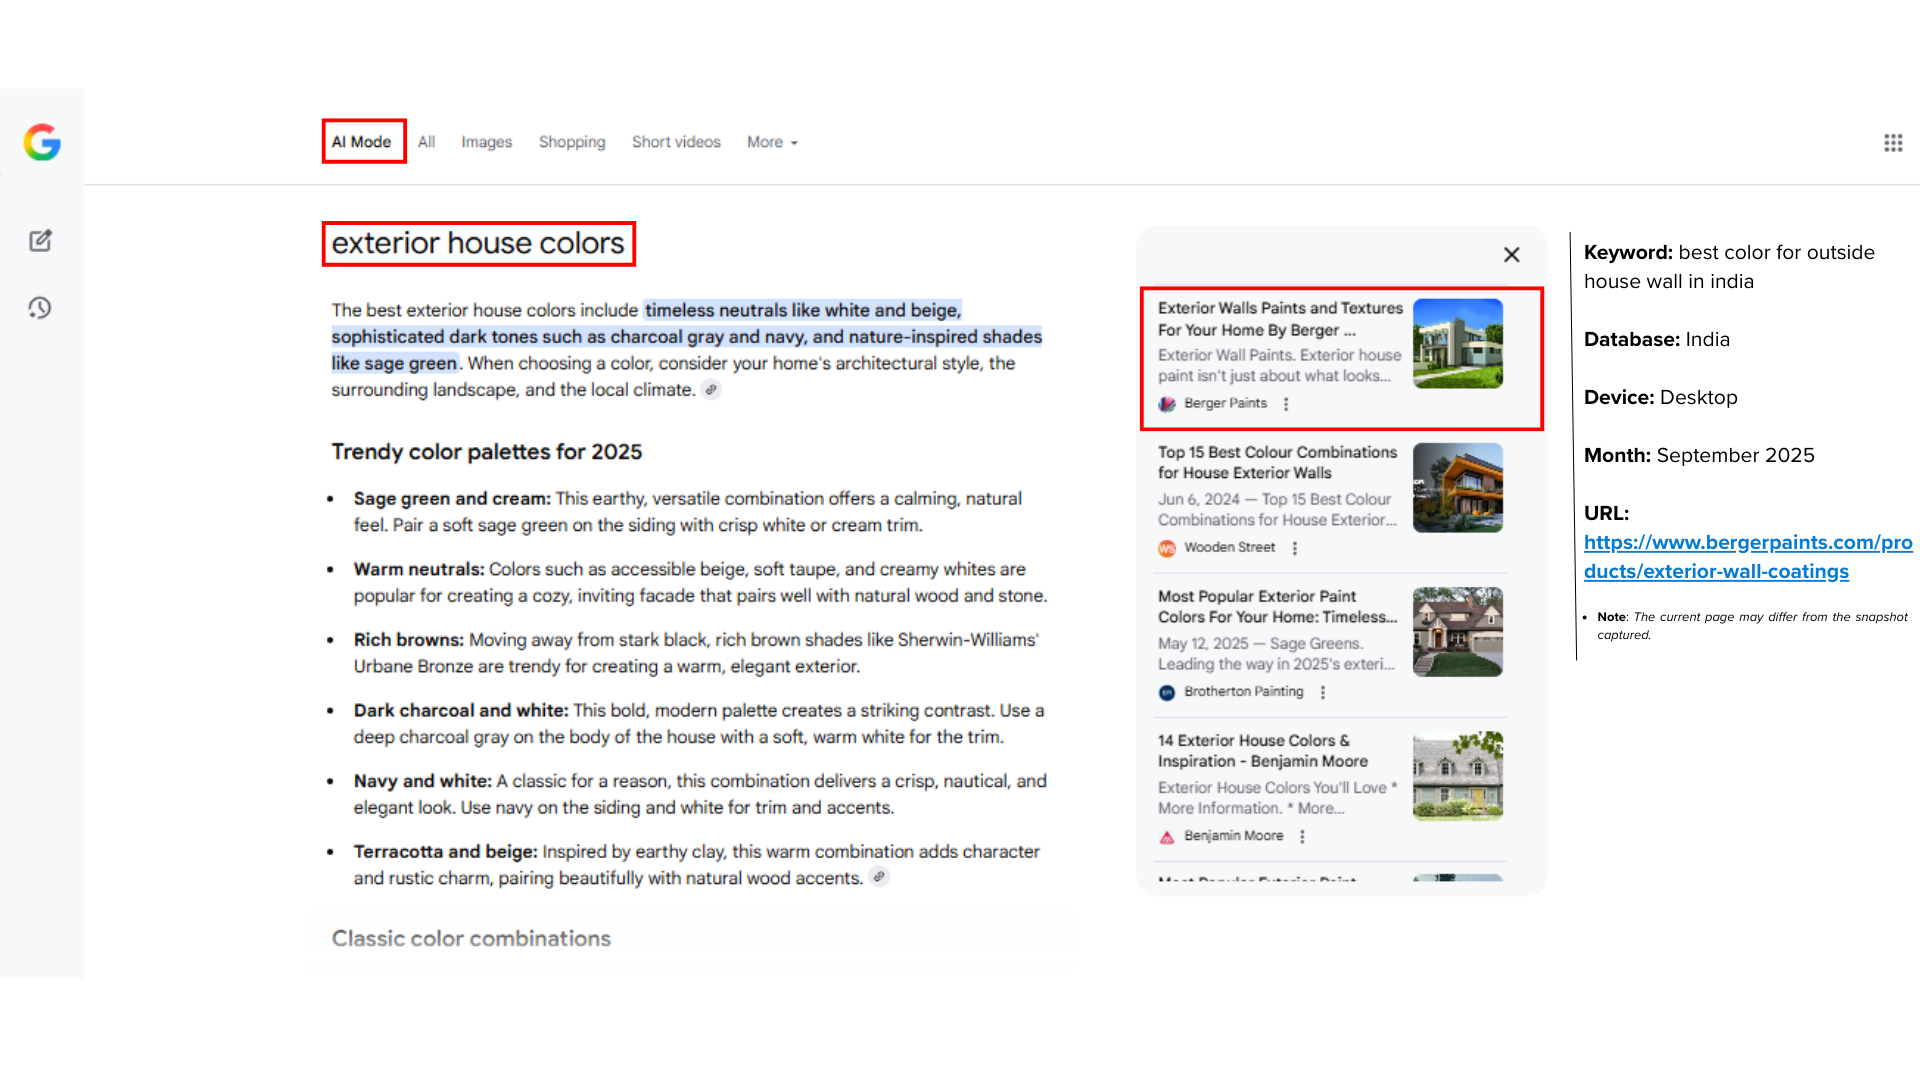
Task: Open options menu for Wooden Street result
Action: coord(1295,548)
